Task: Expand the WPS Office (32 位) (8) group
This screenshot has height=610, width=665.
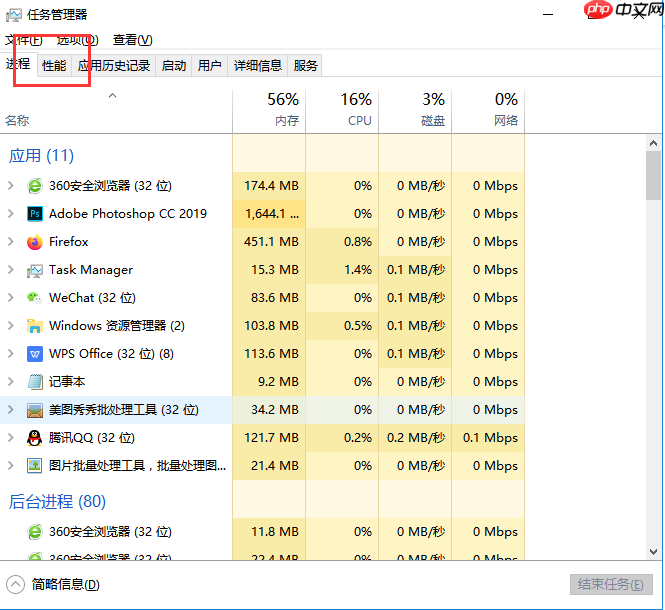Action: coord(11,354)
